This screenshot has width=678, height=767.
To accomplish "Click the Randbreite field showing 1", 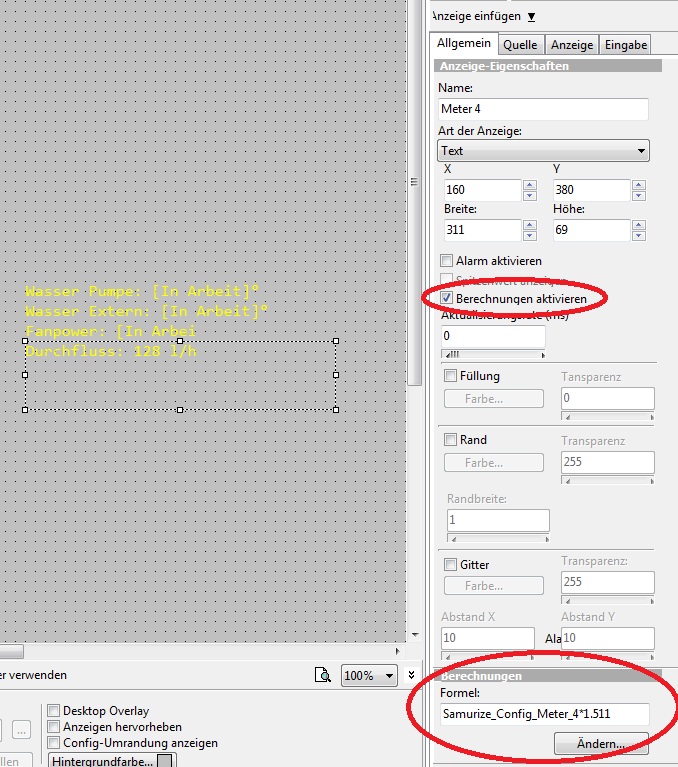I will pyautogui.click(x=498, y=520).
